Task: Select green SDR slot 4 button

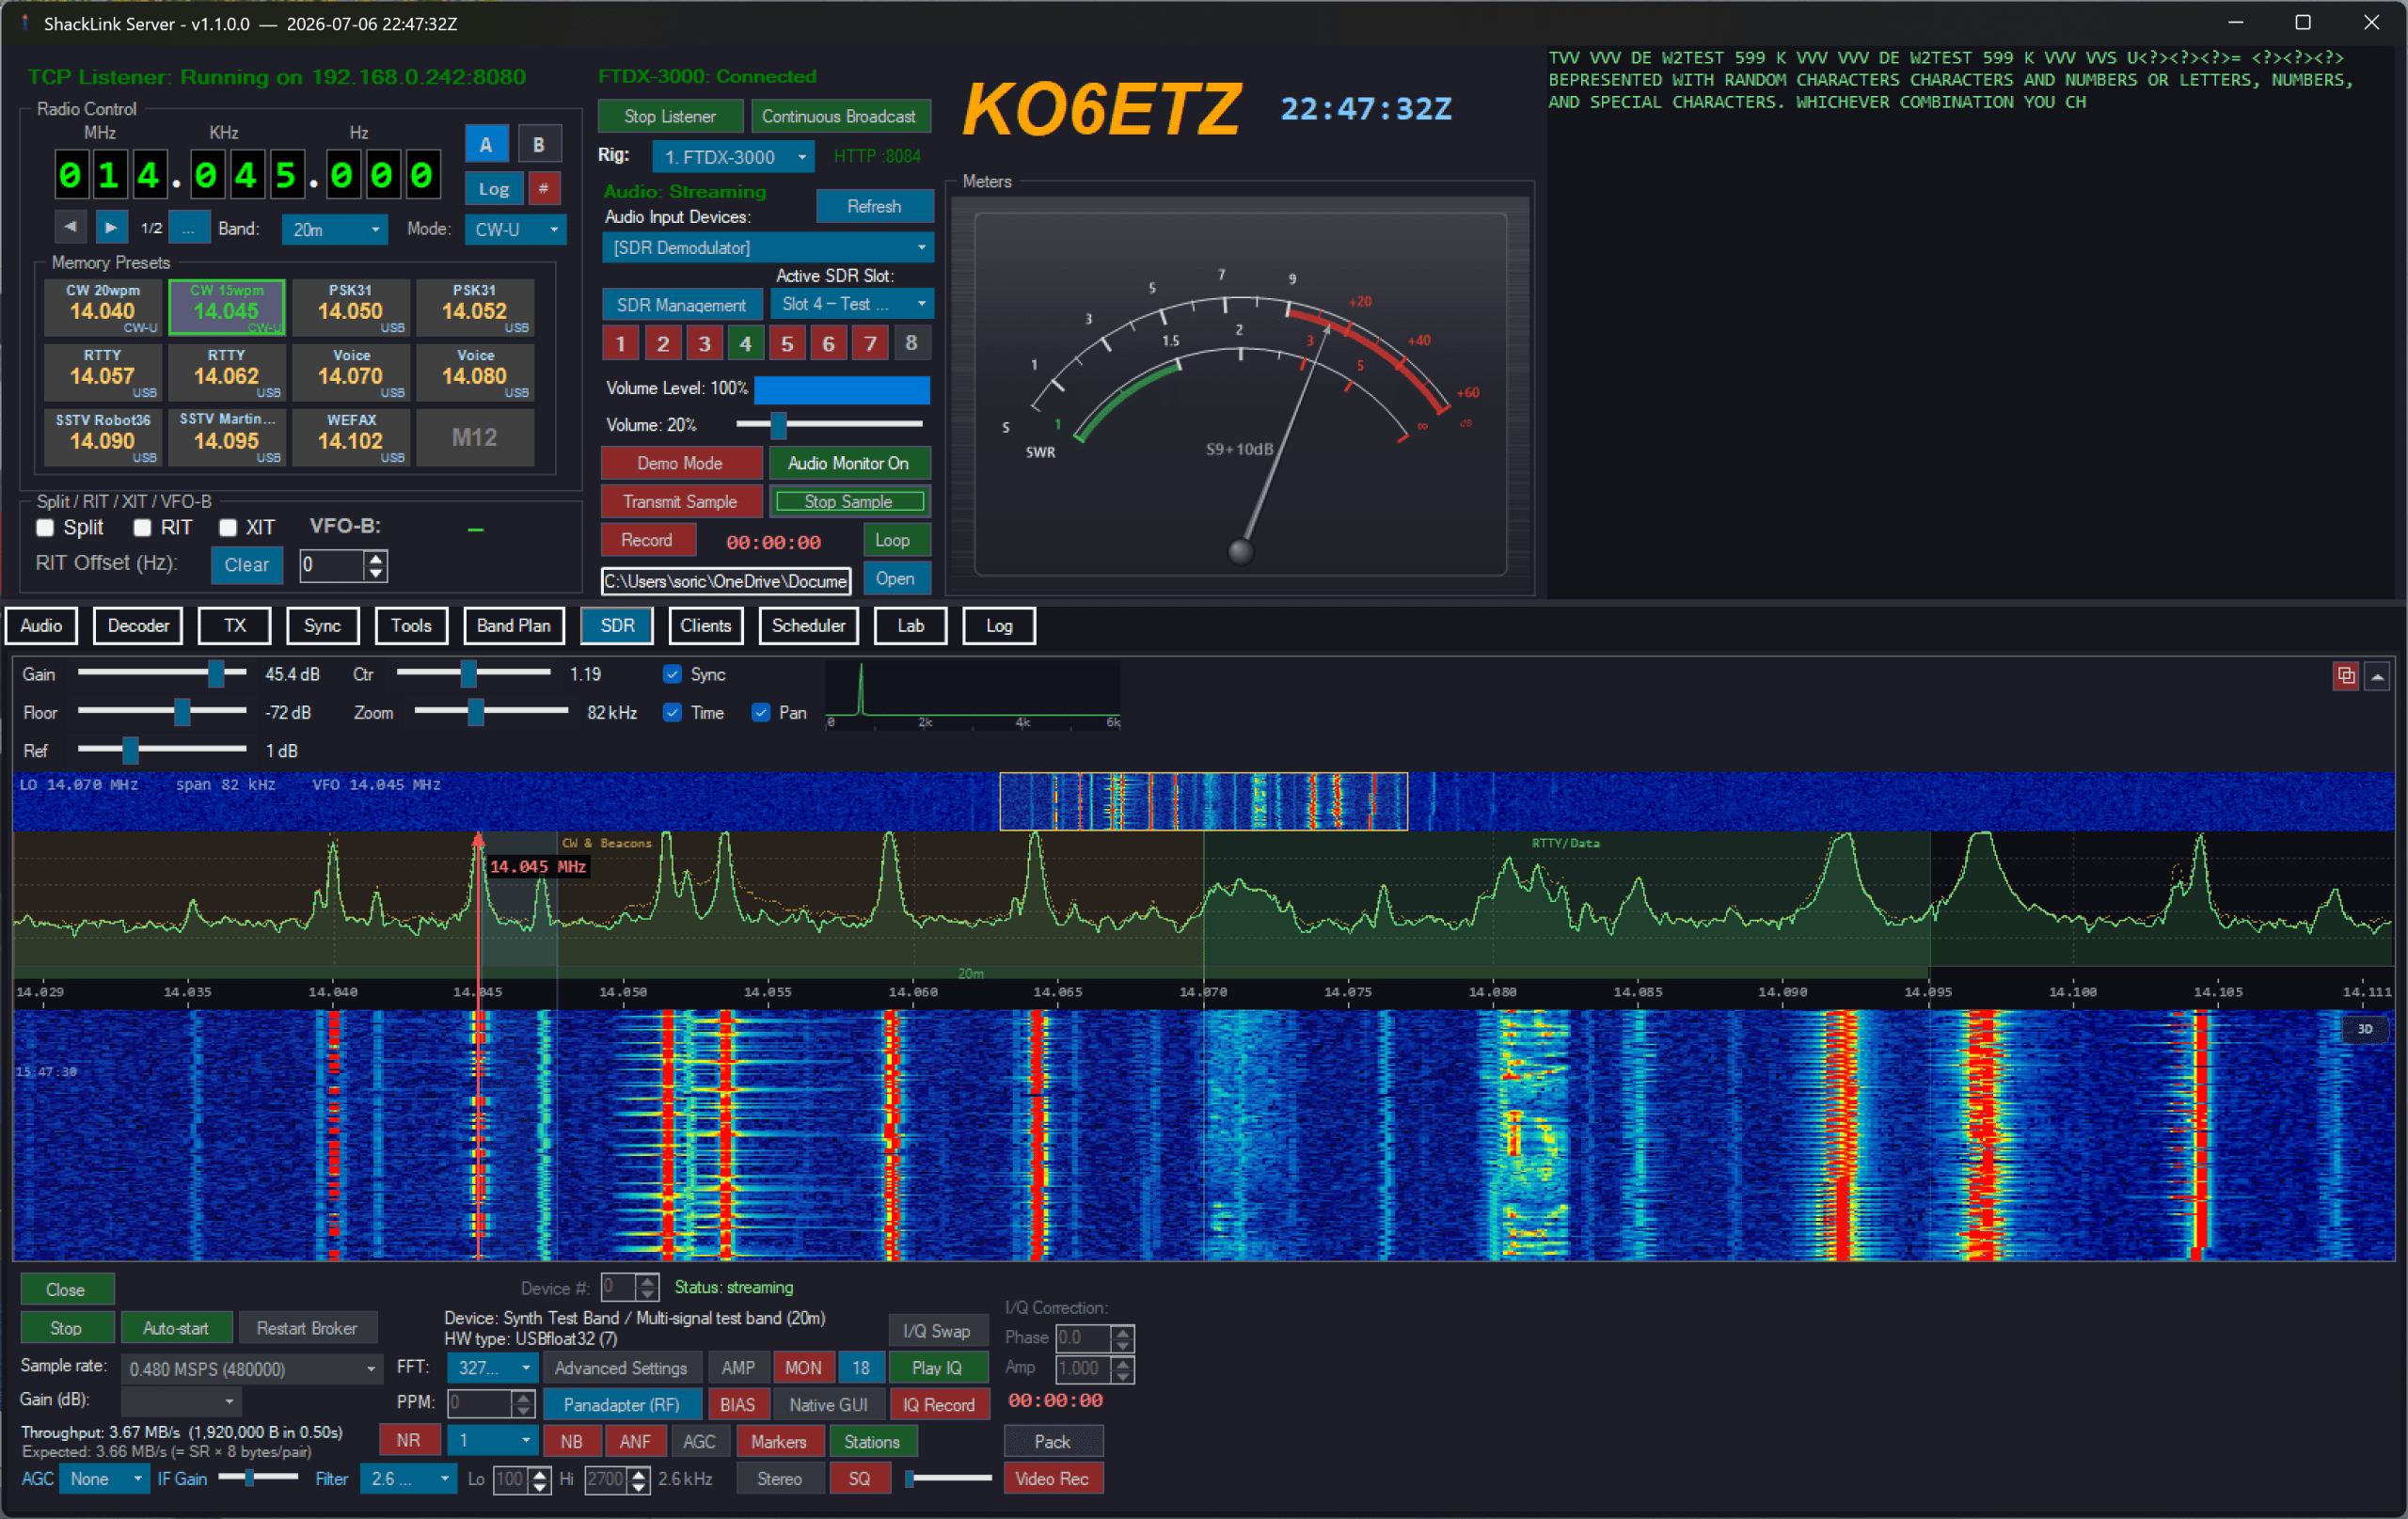Action: click(745, 343)
